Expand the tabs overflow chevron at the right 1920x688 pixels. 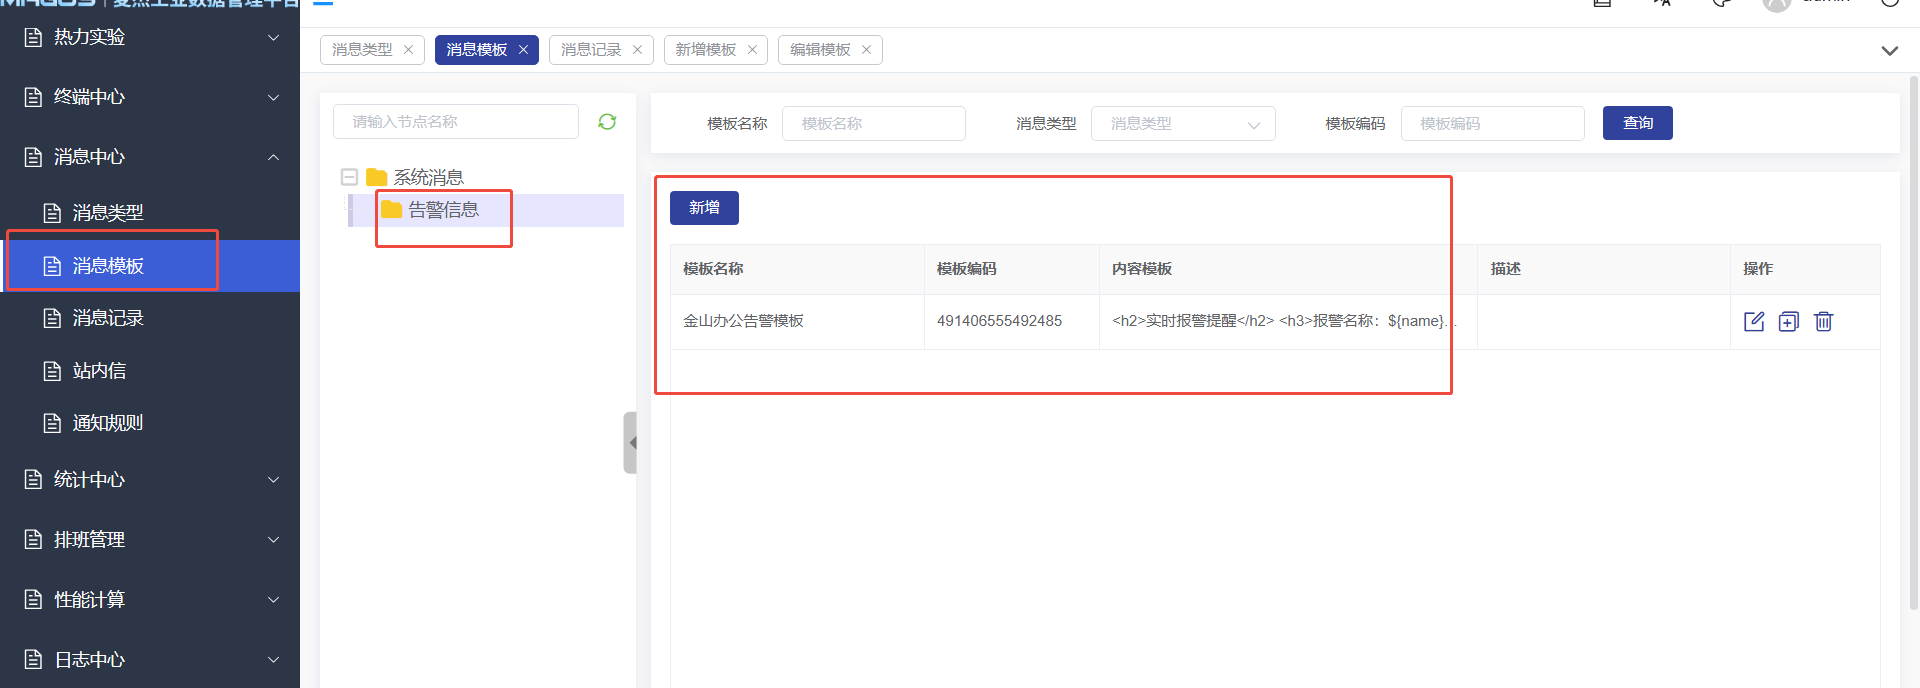click(x=1889, y=51)
